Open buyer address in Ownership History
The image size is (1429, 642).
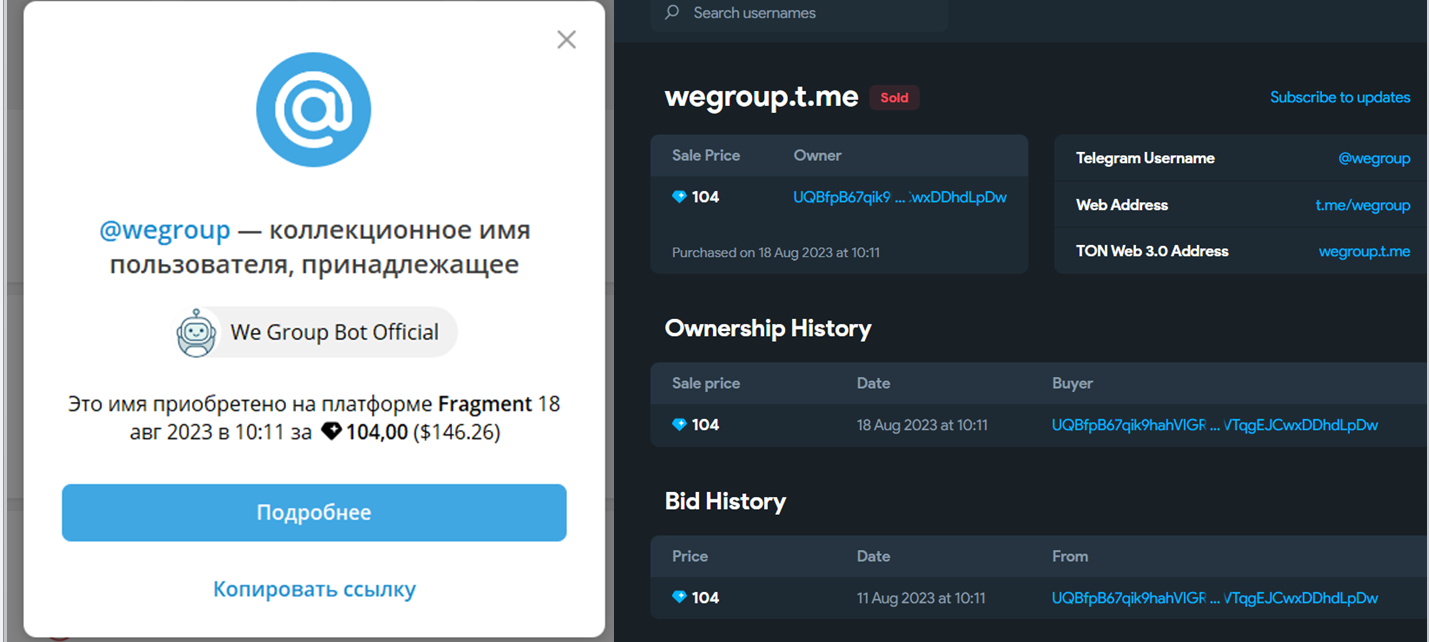pyautogui.click(x=1215, y=425)
